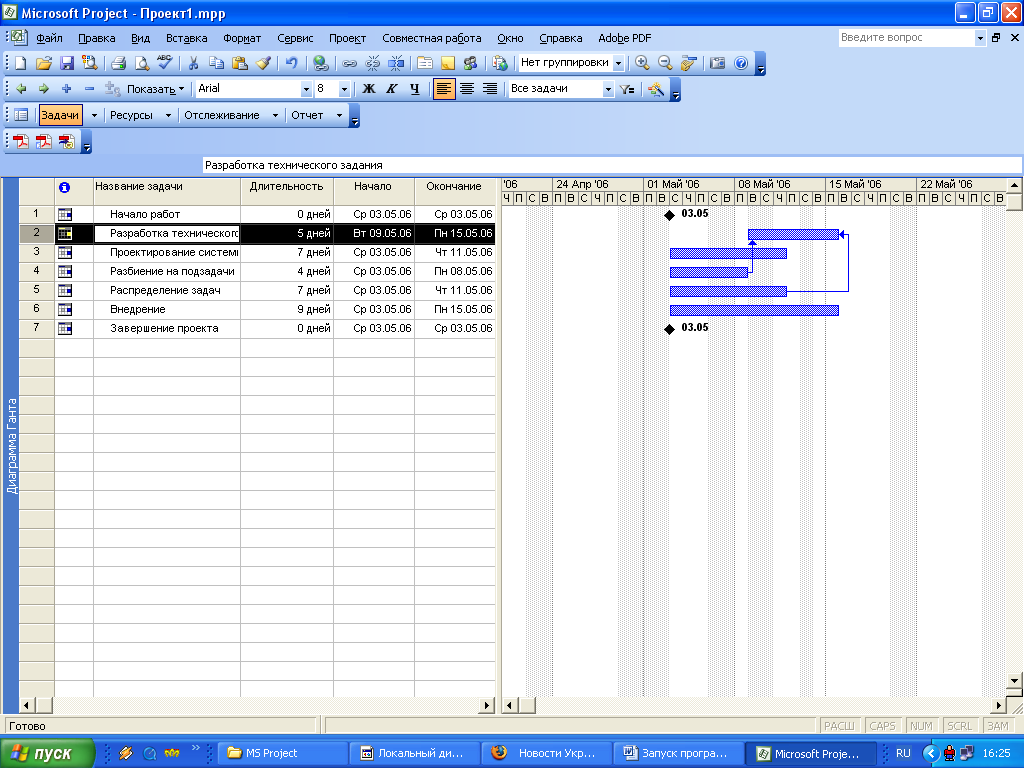The image size is (1024, 768).
Task: Copy the selected task
Action: tap(216, 63)
